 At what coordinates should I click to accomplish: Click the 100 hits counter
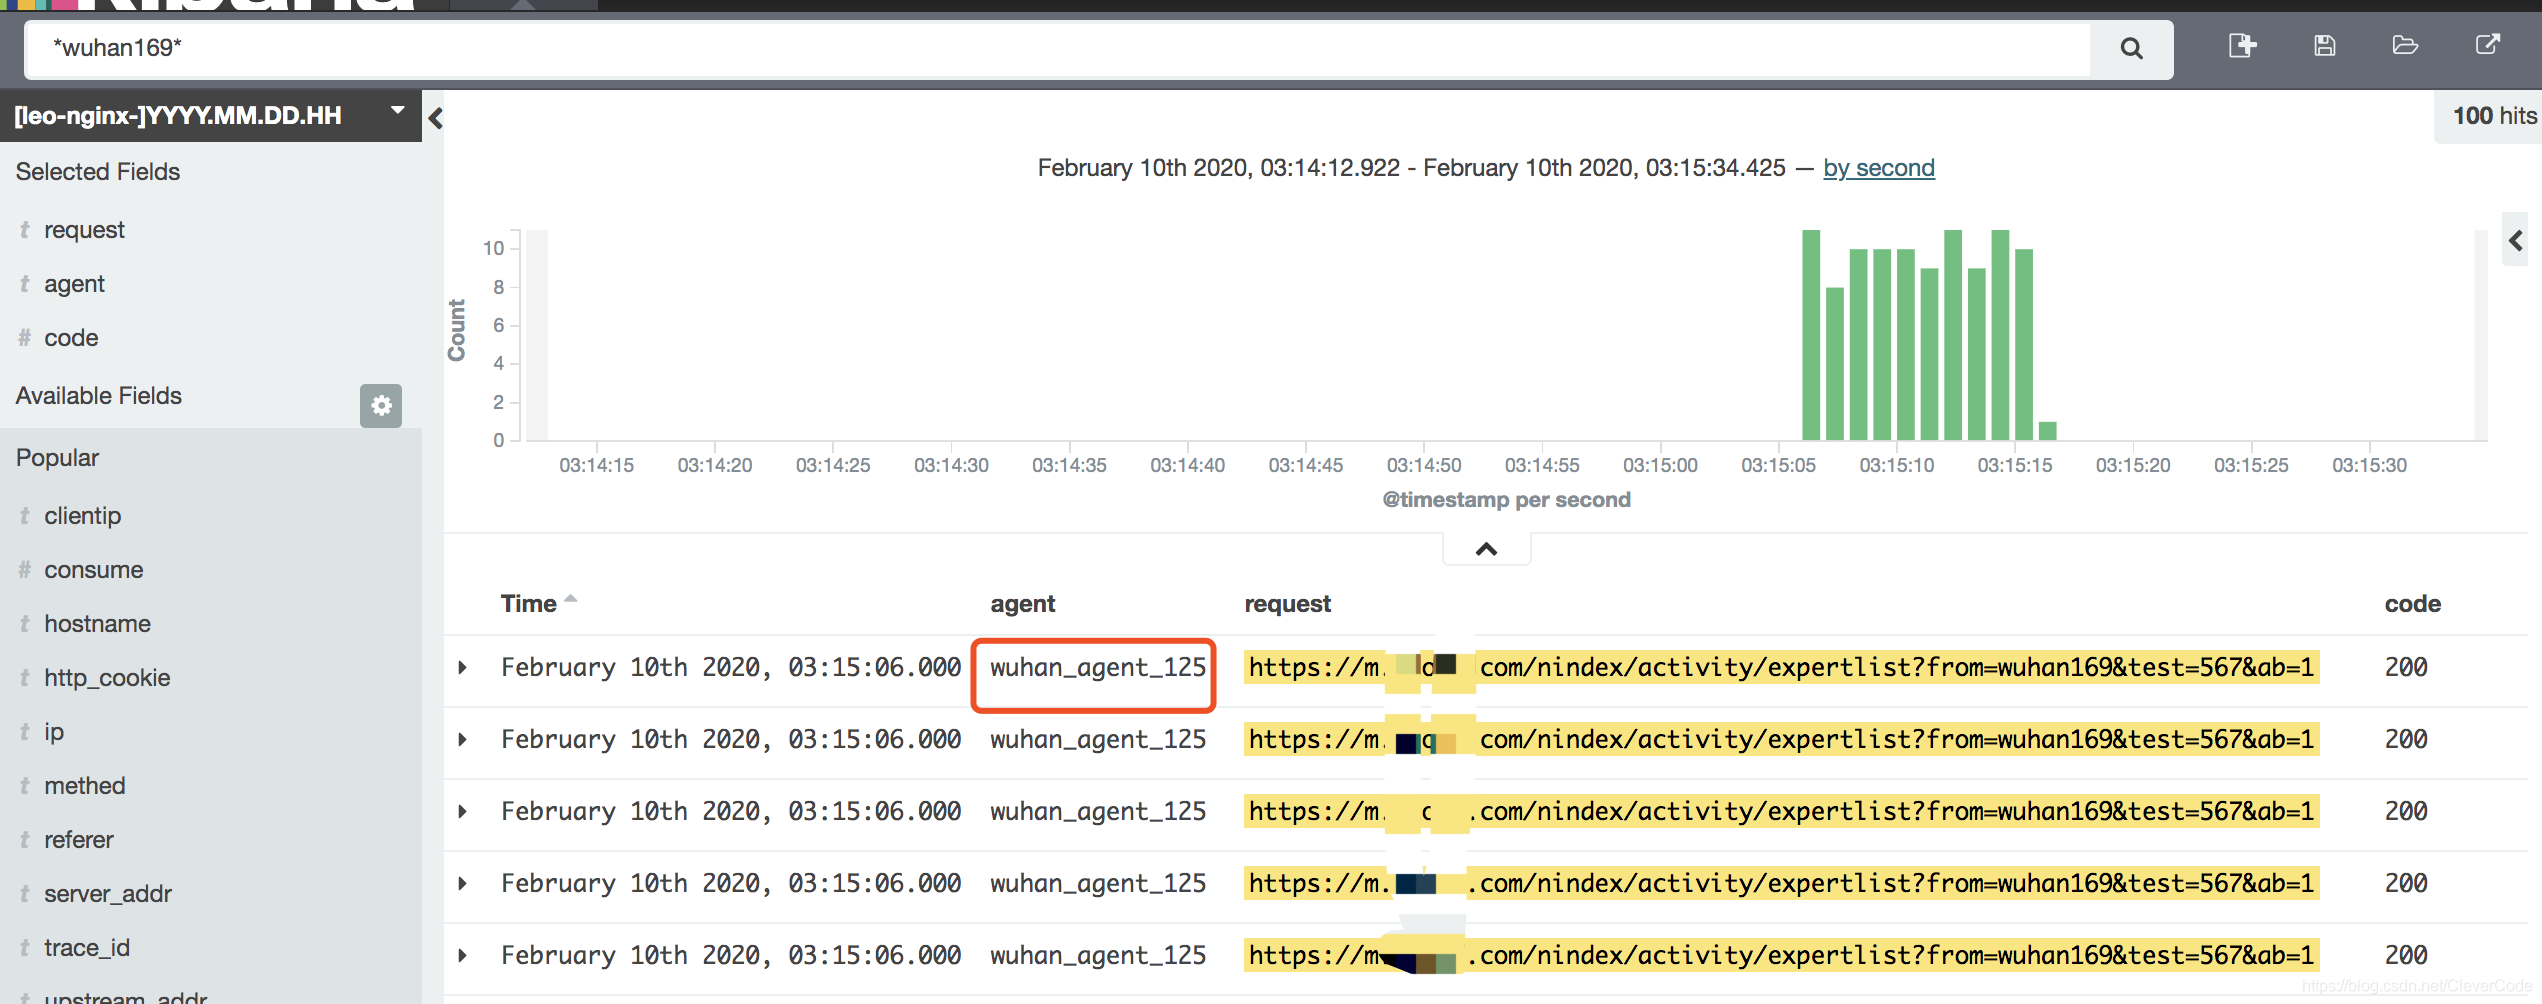click(2494, 116)
